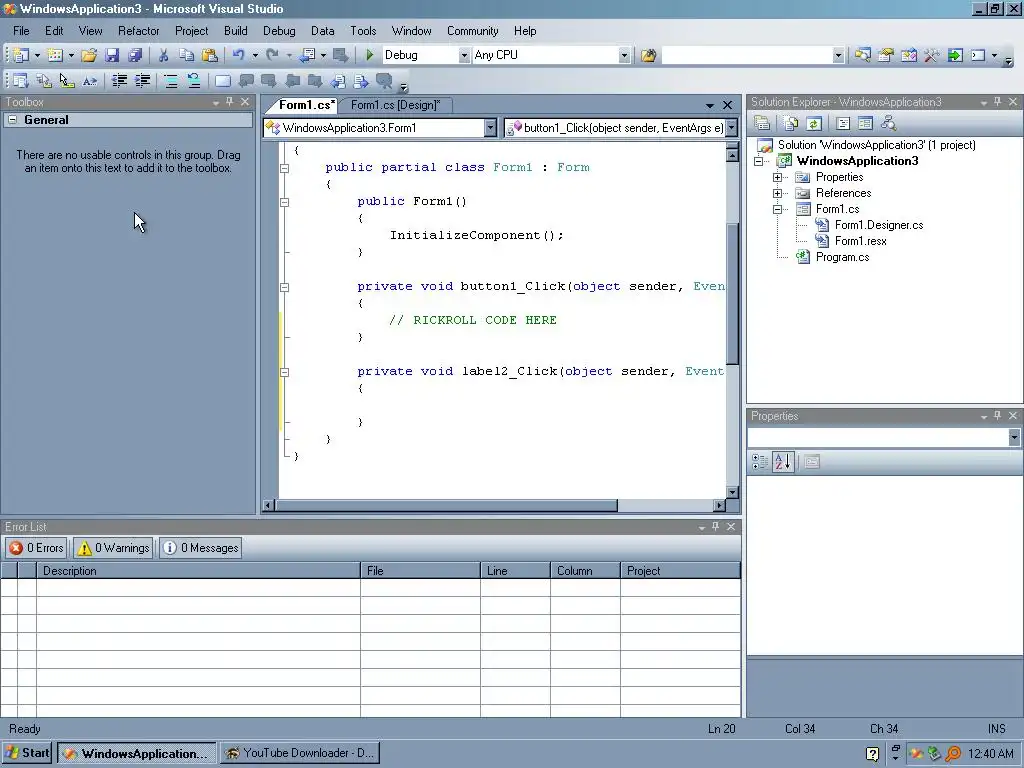Click the Windows Start button
Screen dimensions: 1024x768
pos(27,753)
